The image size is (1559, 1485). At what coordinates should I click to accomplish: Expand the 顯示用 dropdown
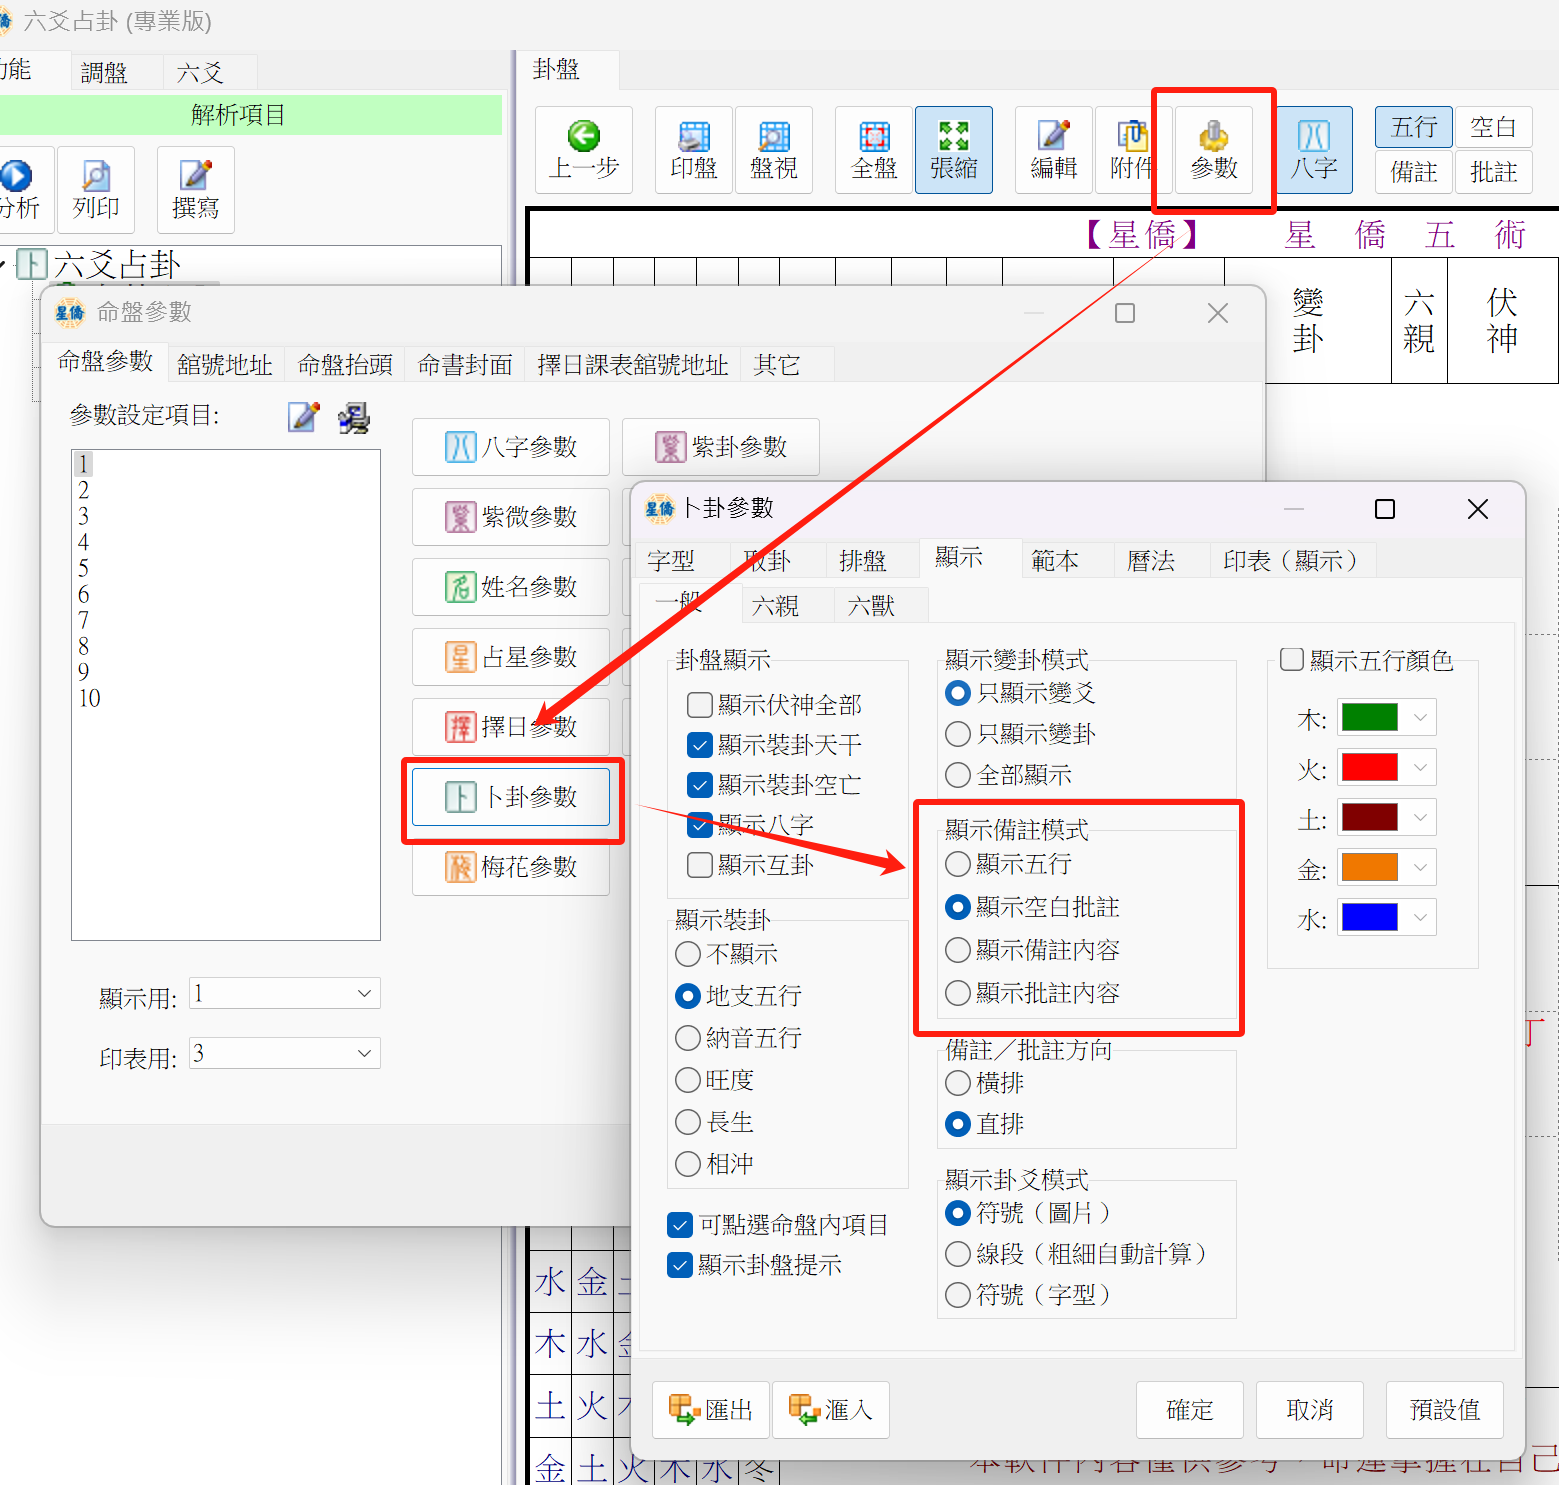pyautogui.click(x=364, y=993)
